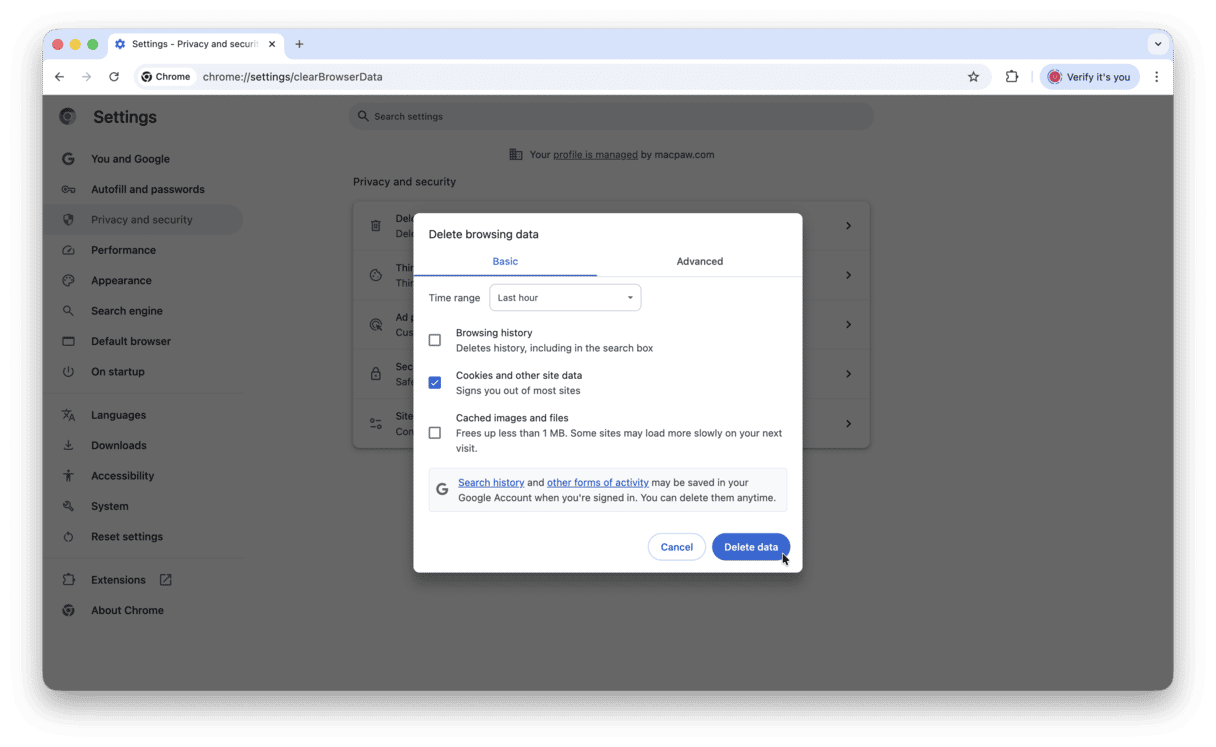Screen dimensions: 1216x747
Task: Expand the Third-party cookies row chevron
Action: (848, 274)
